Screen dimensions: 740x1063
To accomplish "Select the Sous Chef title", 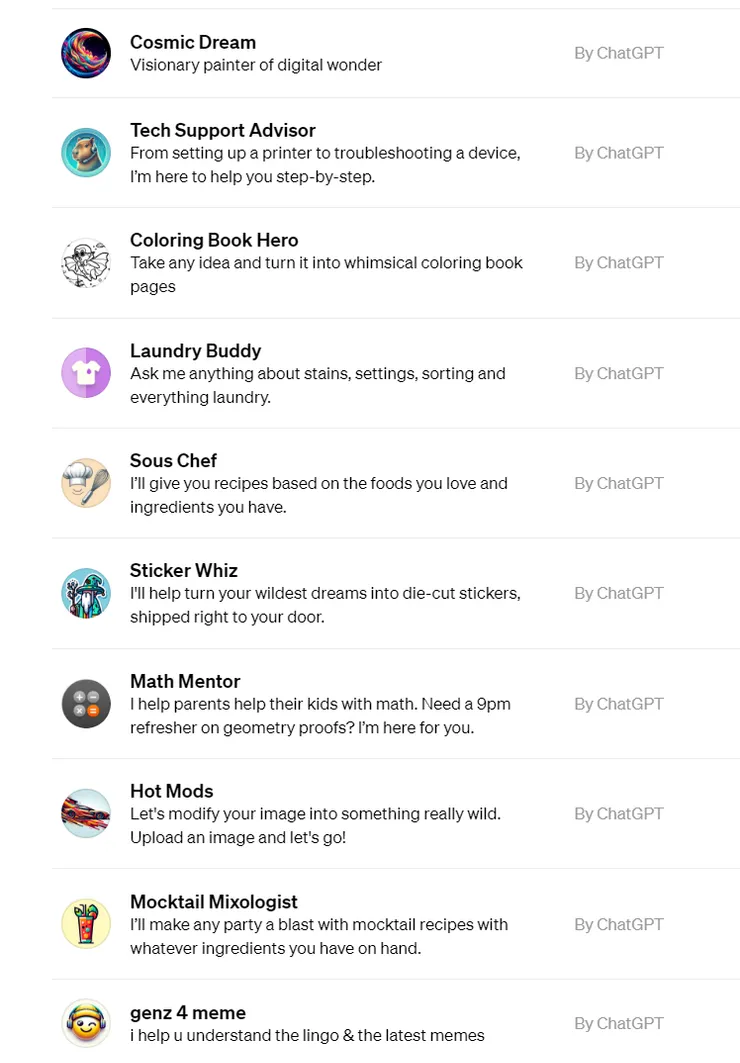I will click(173, 461).
